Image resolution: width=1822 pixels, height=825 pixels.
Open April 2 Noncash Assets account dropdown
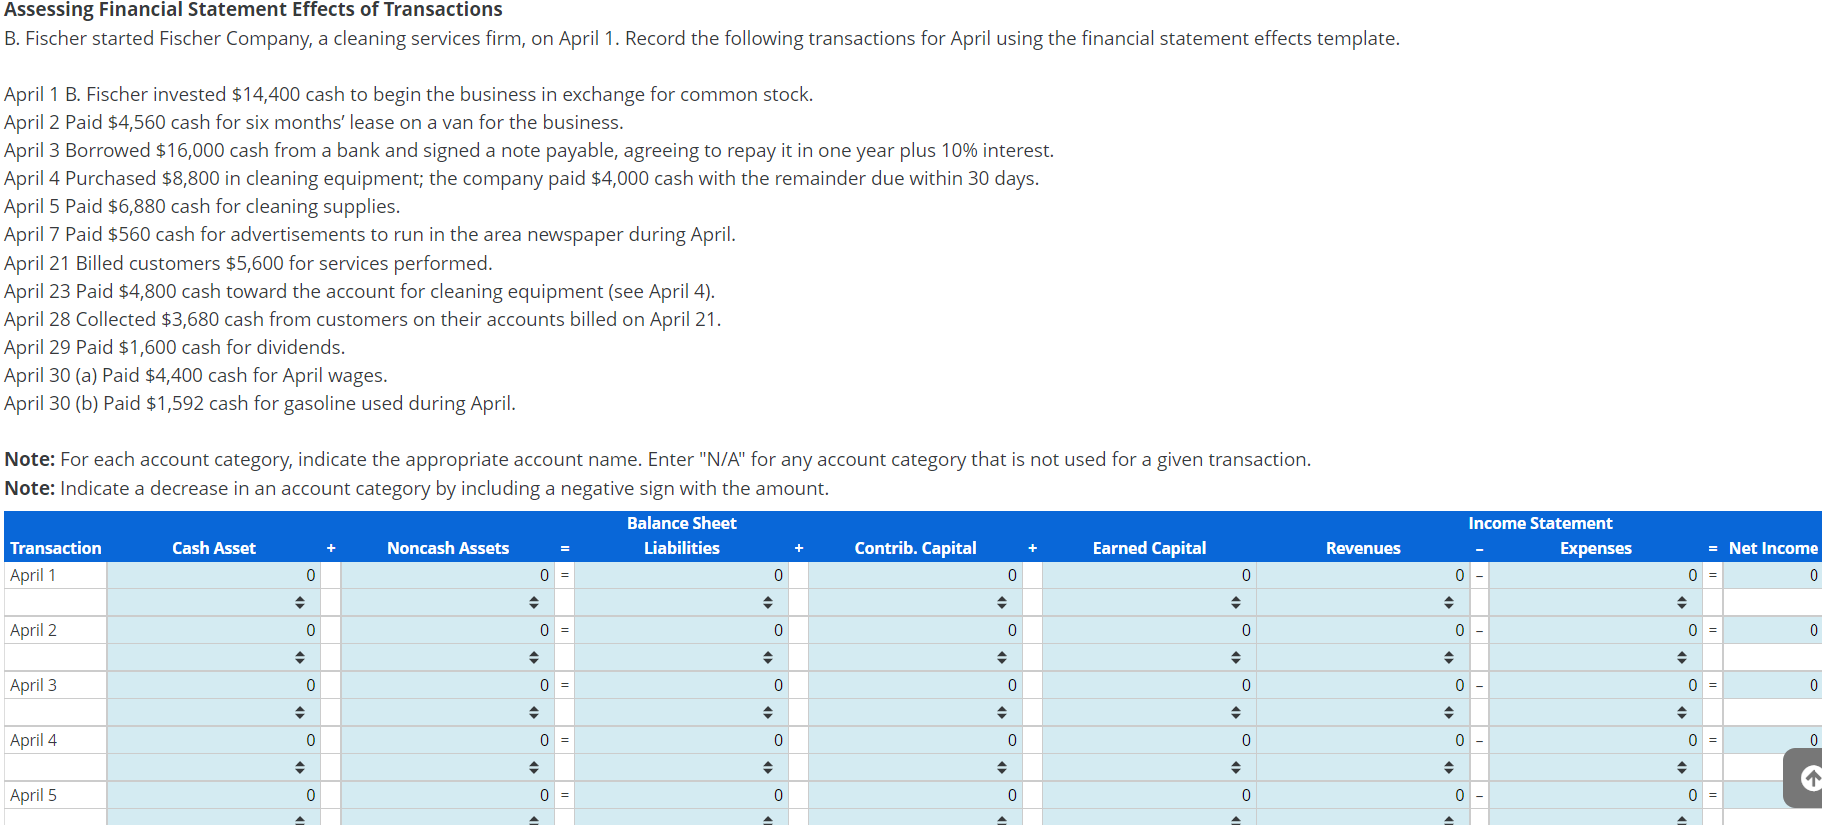447,657
